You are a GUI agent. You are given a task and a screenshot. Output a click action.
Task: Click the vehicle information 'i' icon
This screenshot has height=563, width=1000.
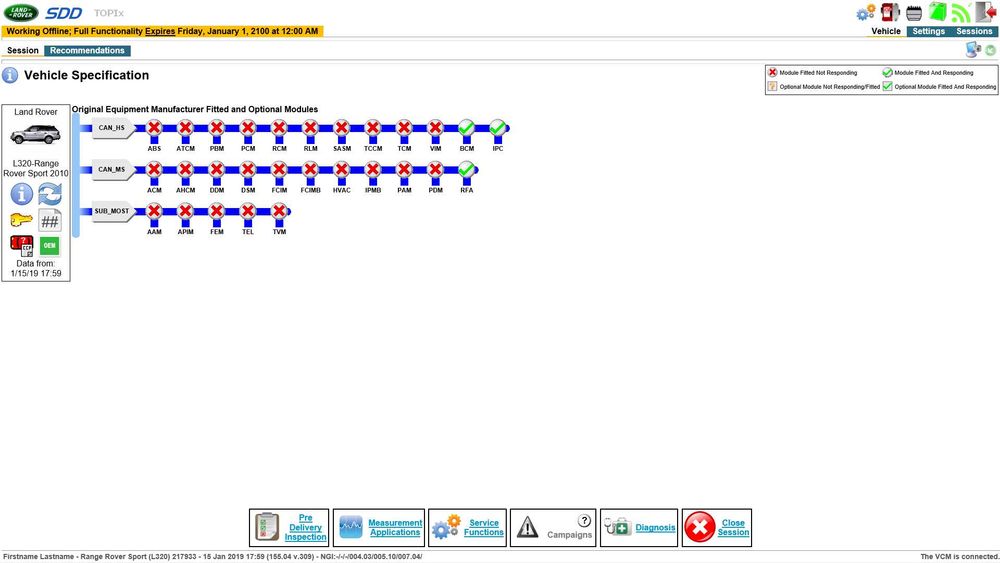22,194
